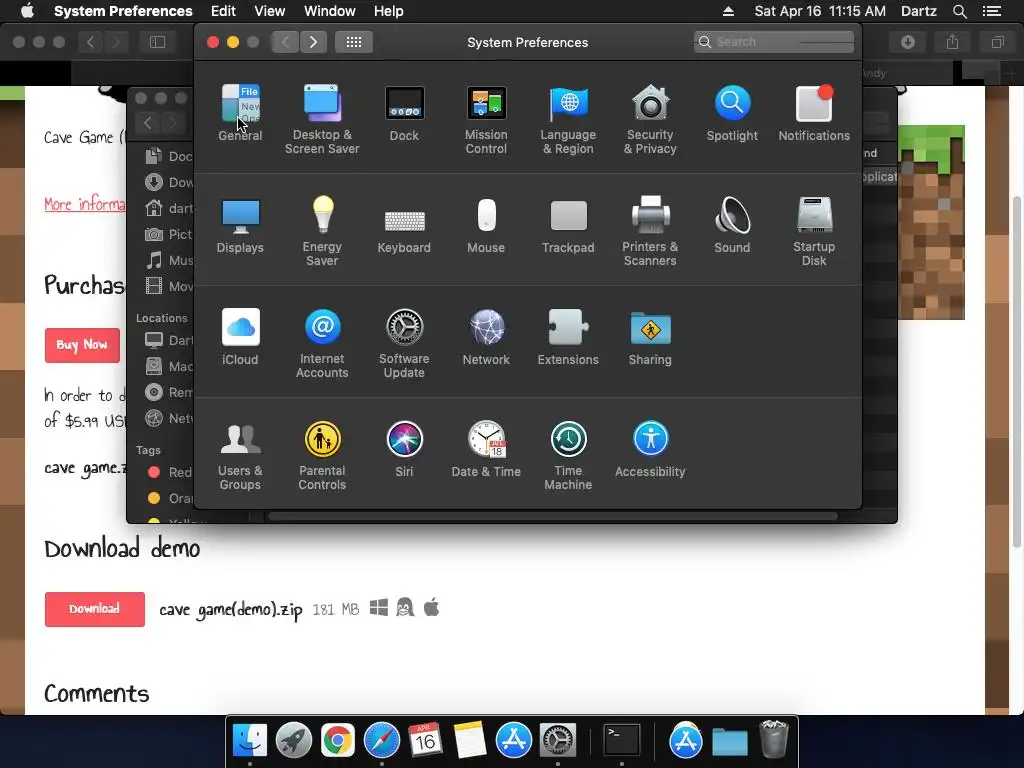Open Software Update pane
The height and width of the screenshot is (768, 1024).
tap(404, 344)
